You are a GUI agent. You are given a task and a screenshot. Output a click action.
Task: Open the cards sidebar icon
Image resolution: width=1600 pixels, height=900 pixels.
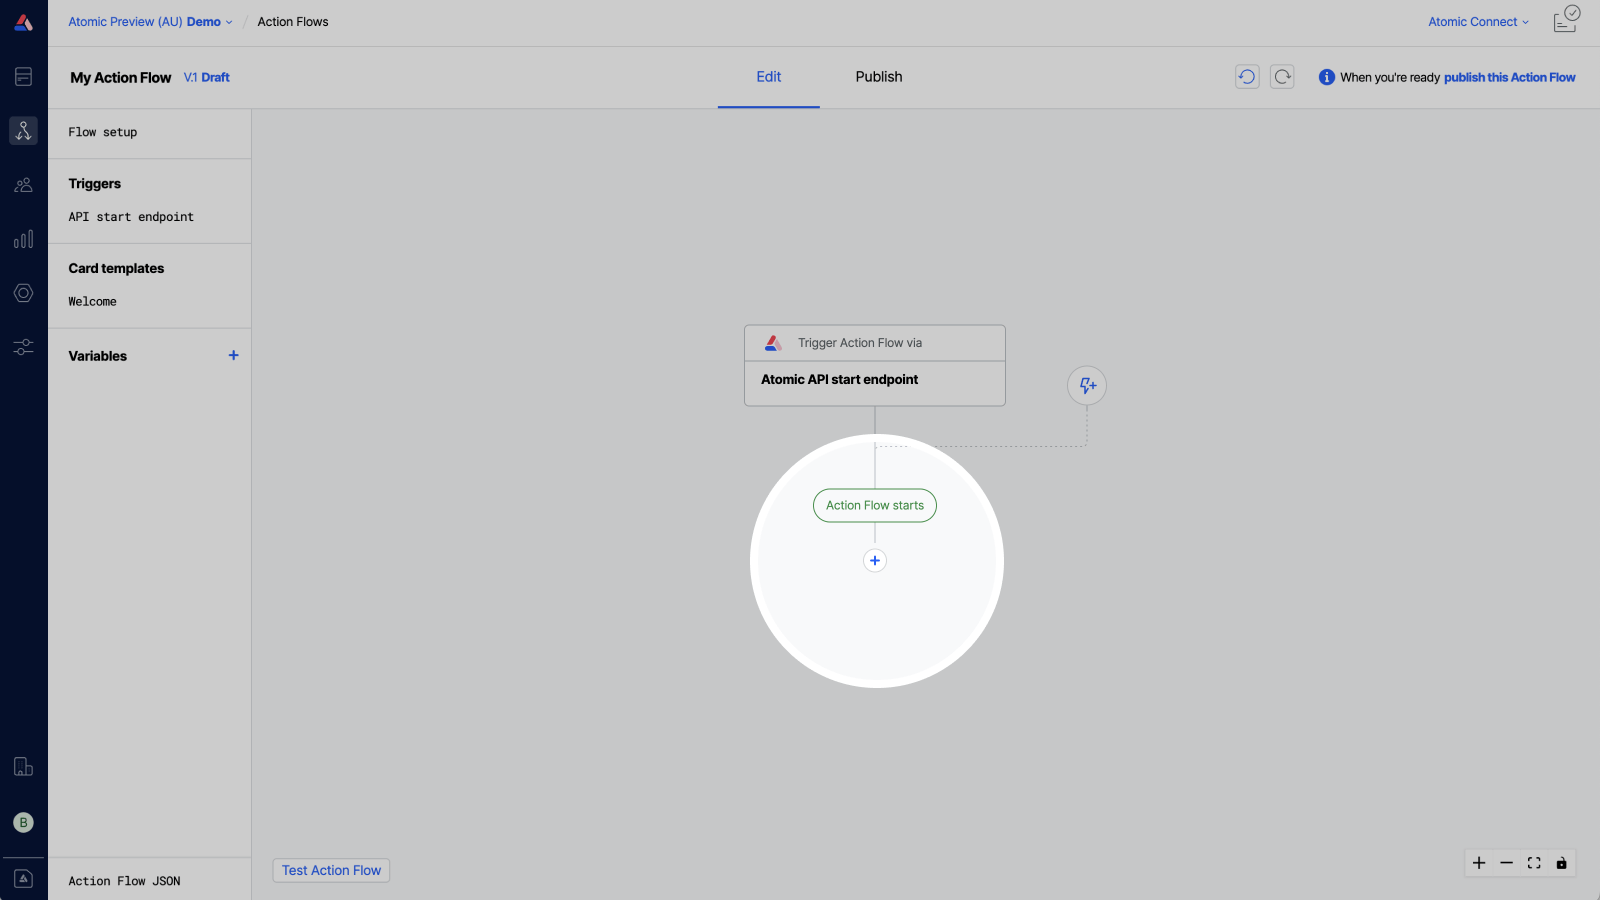[24, 77]
